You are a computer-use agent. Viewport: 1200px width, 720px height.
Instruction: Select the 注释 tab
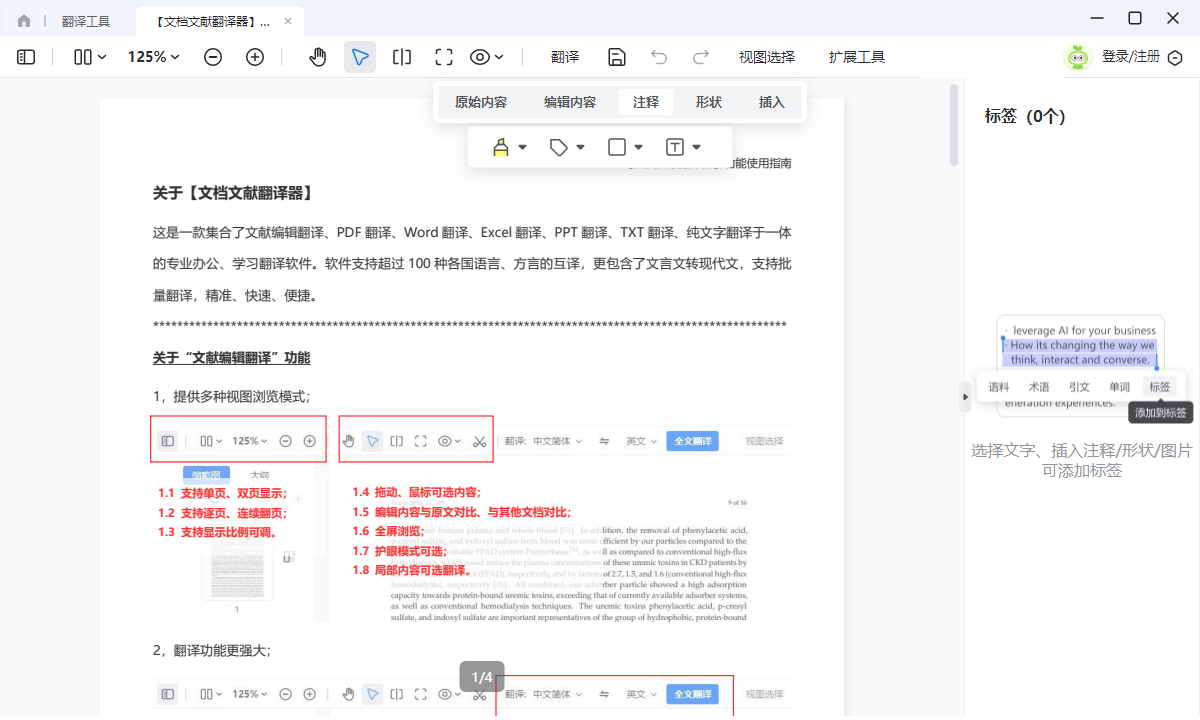click(x=646, y=102)
